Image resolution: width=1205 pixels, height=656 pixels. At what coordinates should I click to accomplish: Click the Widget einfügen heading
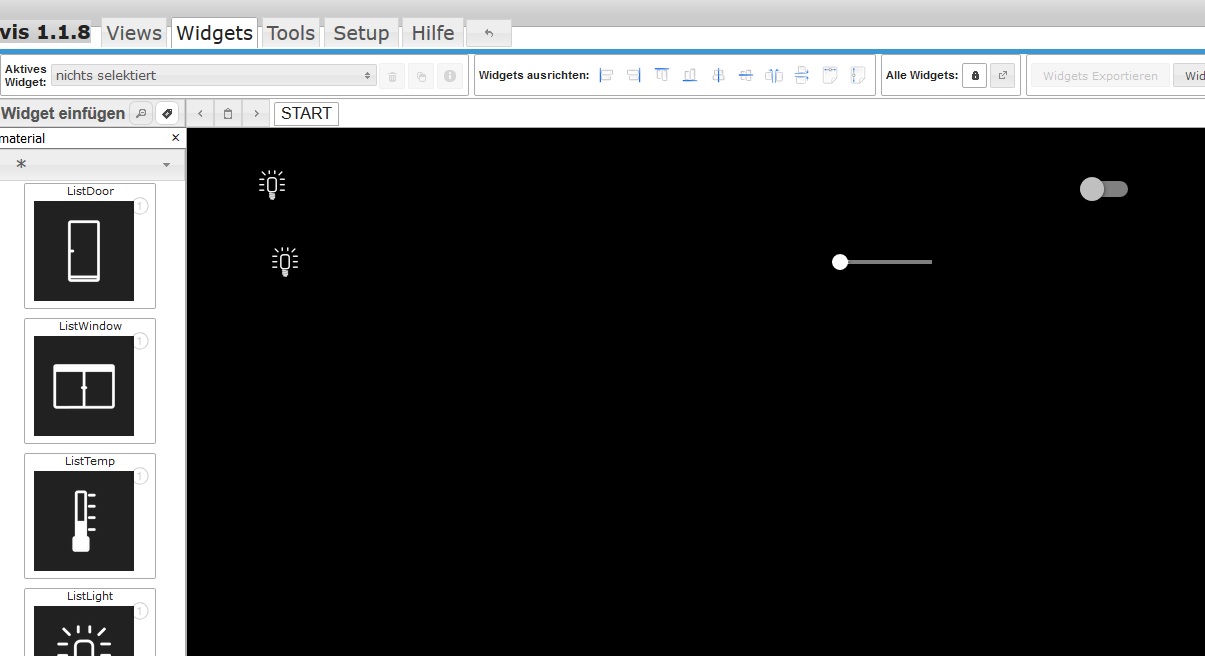coord(63,114)
